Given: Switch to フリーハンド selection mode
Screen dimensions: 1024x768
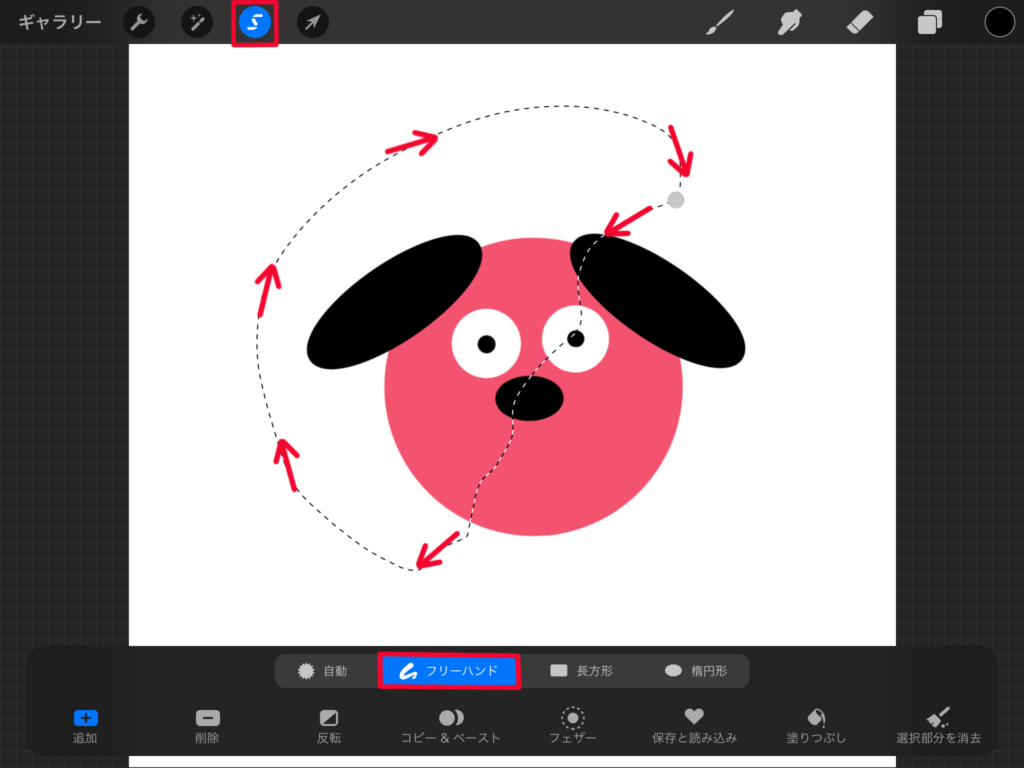Looking at the screenshot, I should (449, 671).
